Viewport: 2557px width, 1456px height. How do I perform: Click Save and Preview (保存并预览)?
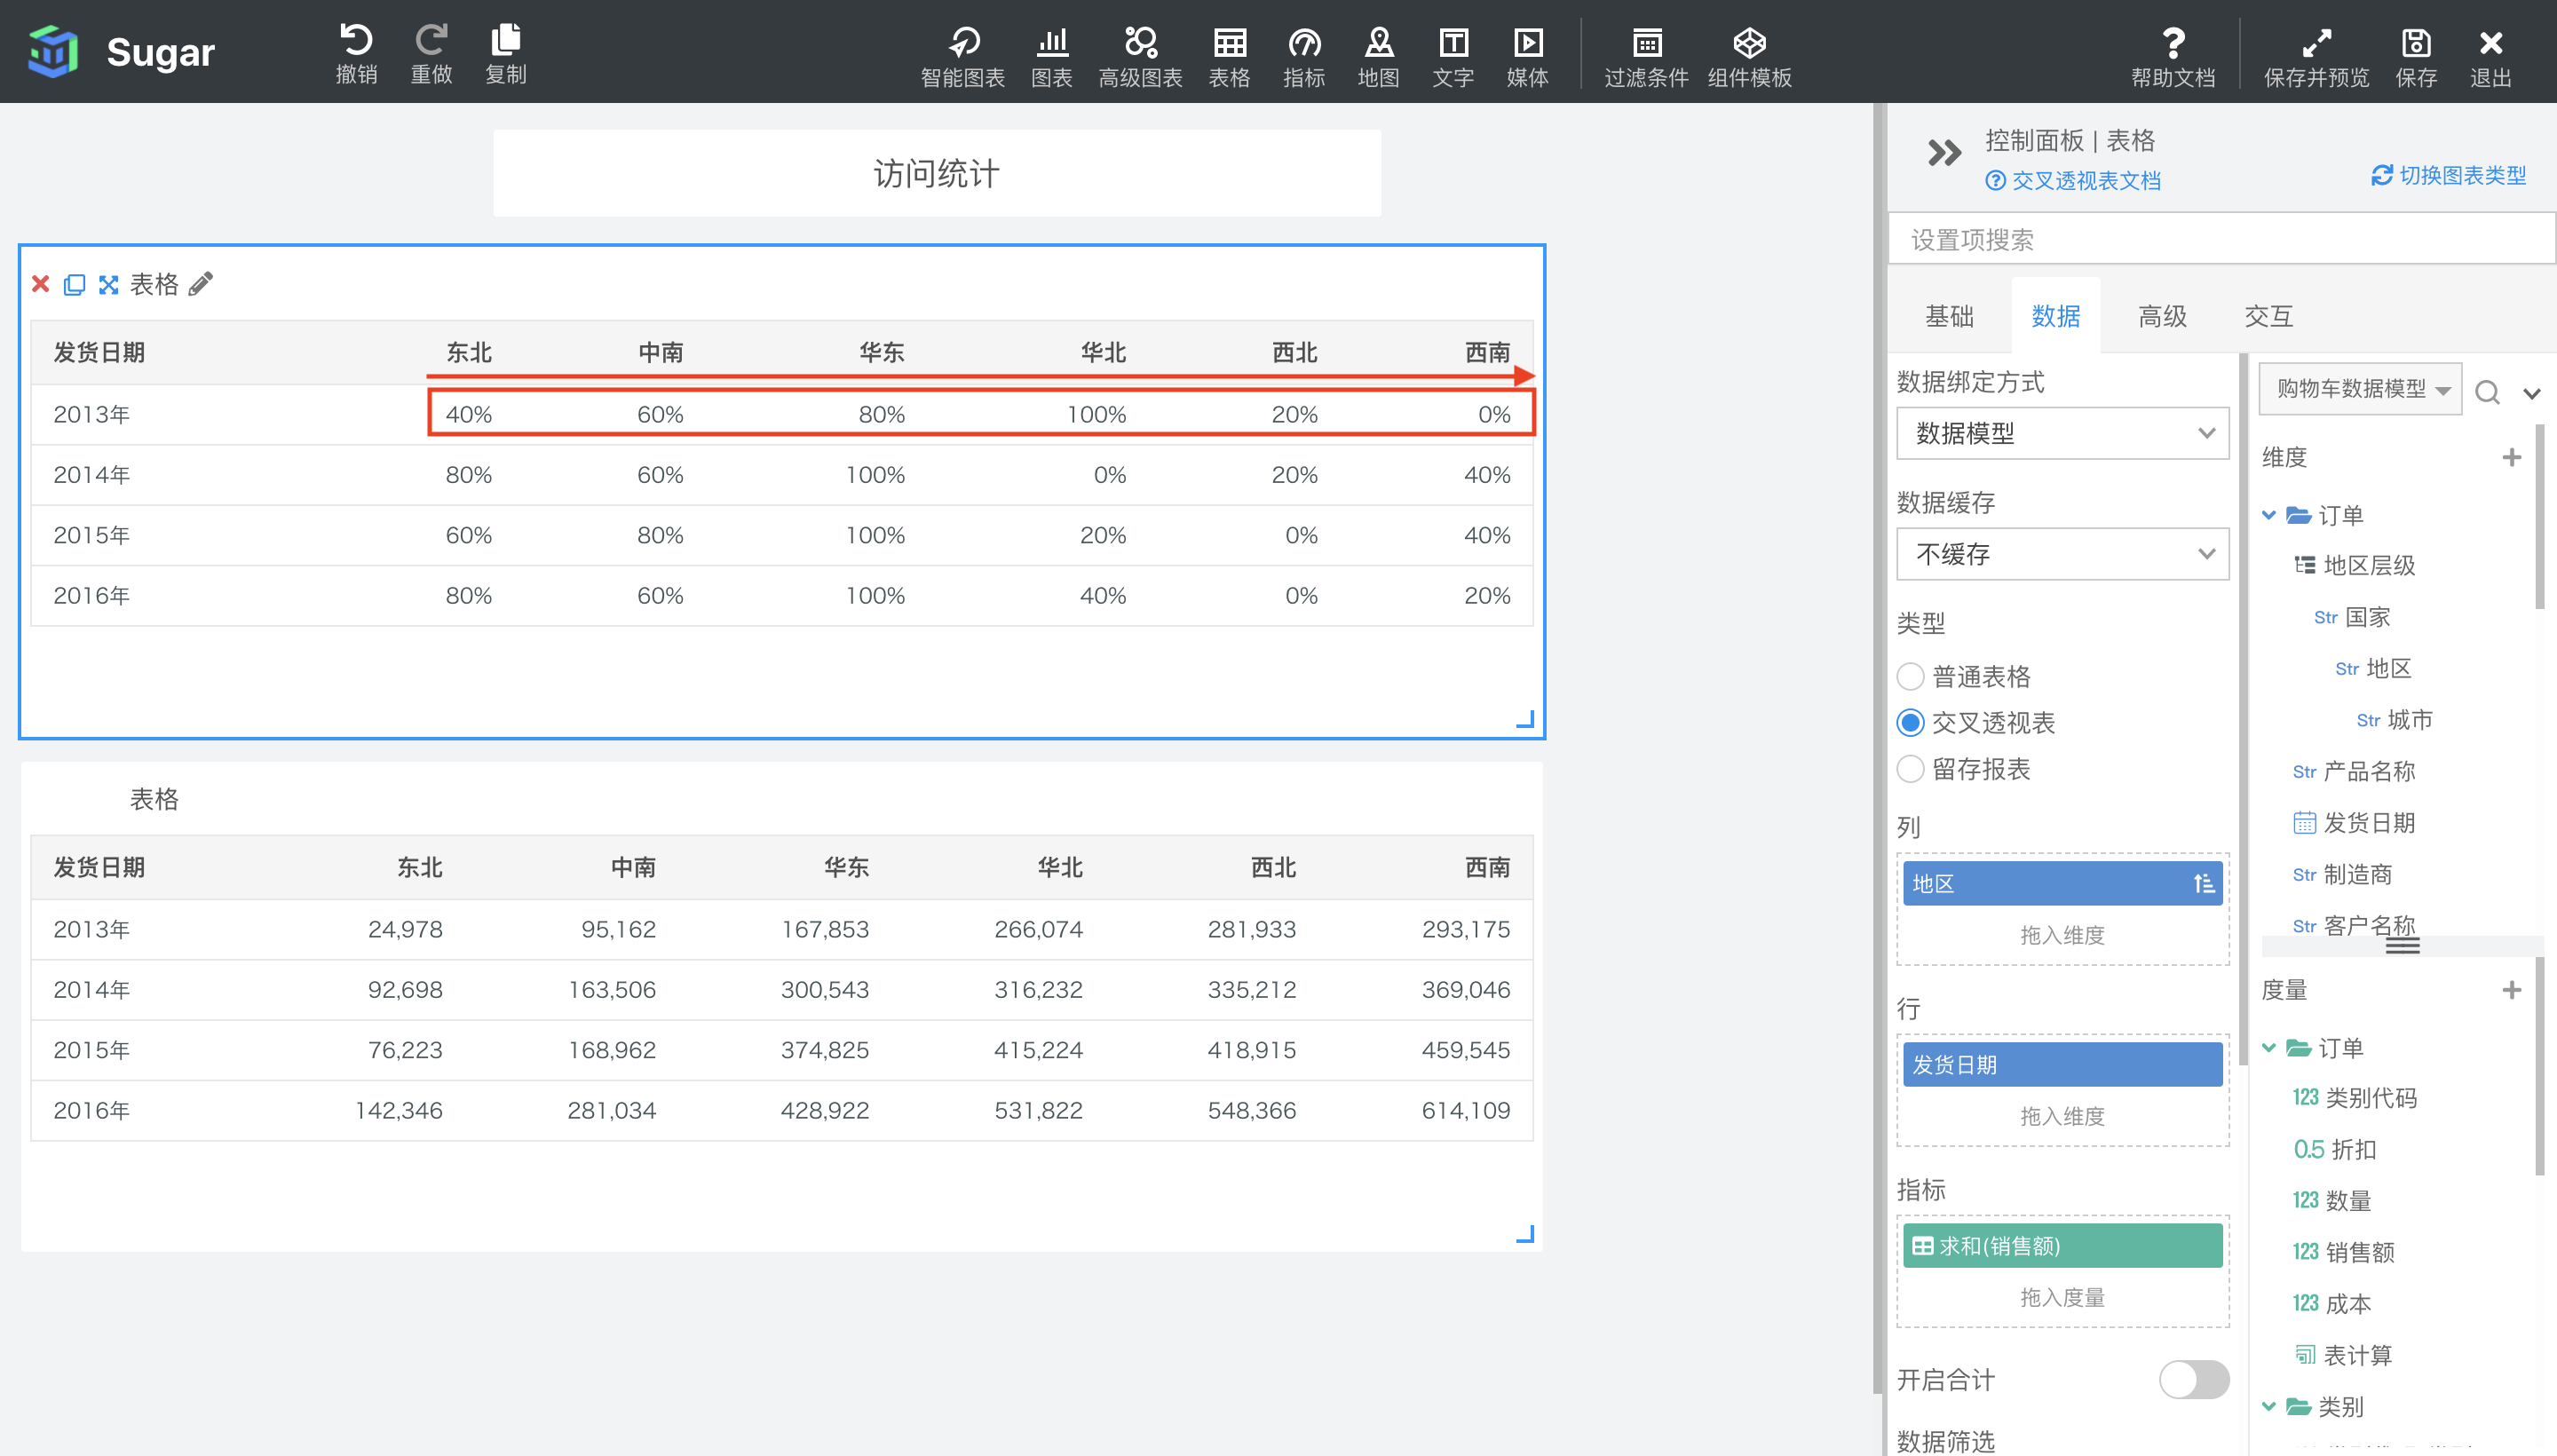click(2316, 56)
